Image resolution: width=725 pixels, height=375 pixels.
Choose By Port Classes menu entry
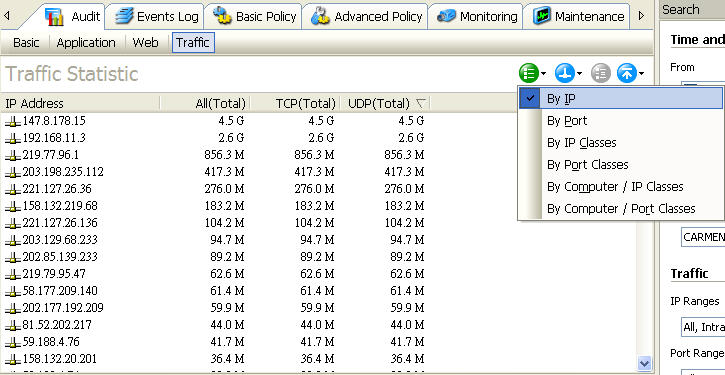(x=621, y=165)
